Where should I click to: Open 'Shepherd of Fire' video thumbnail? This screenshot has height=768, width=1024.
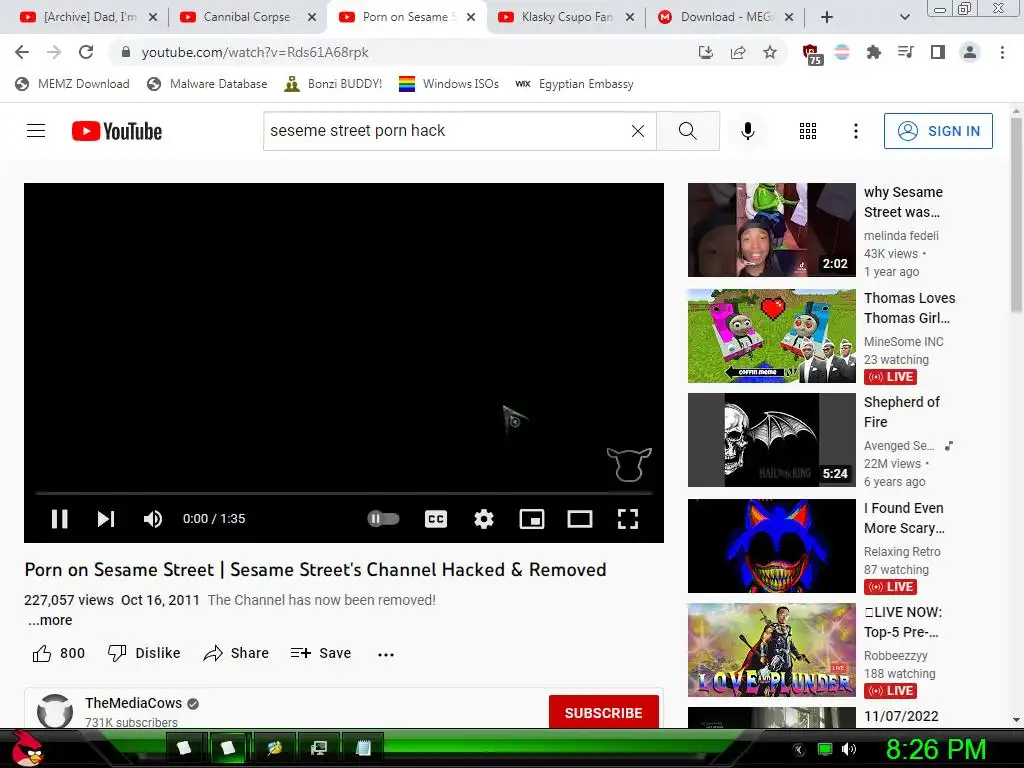click(x=771, y=440)
